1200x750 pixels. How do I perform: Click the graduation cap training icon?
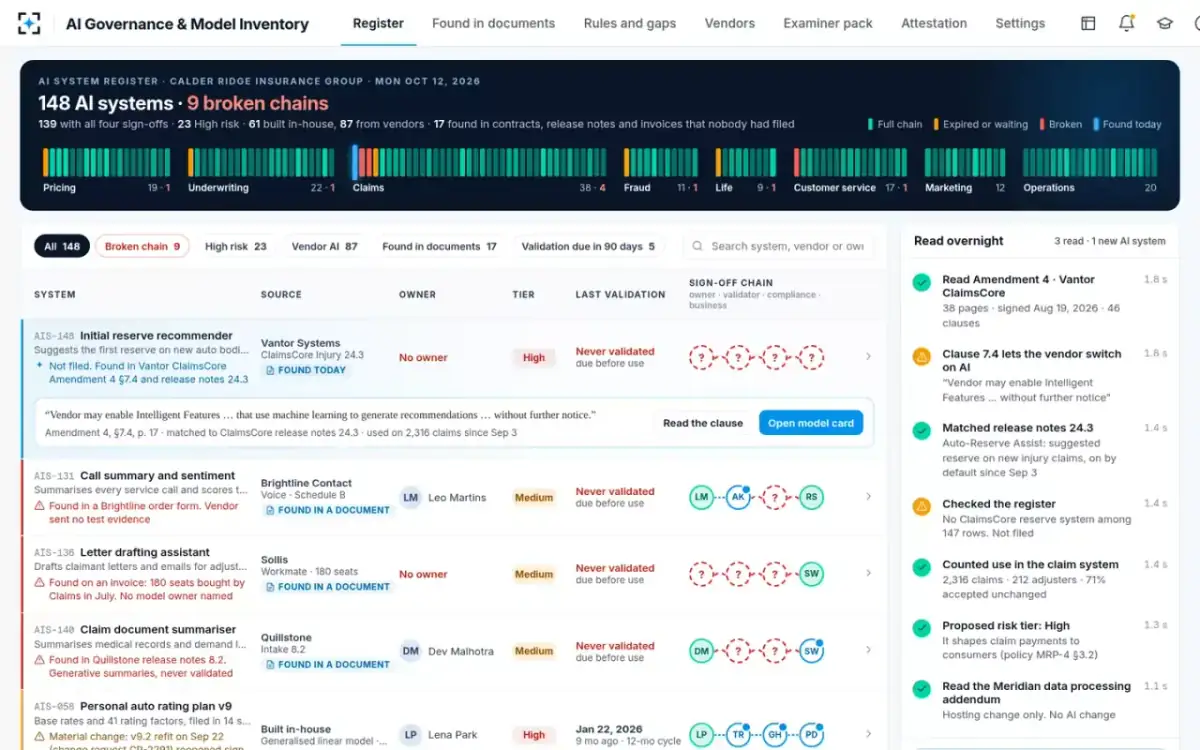pos(1165,23)
